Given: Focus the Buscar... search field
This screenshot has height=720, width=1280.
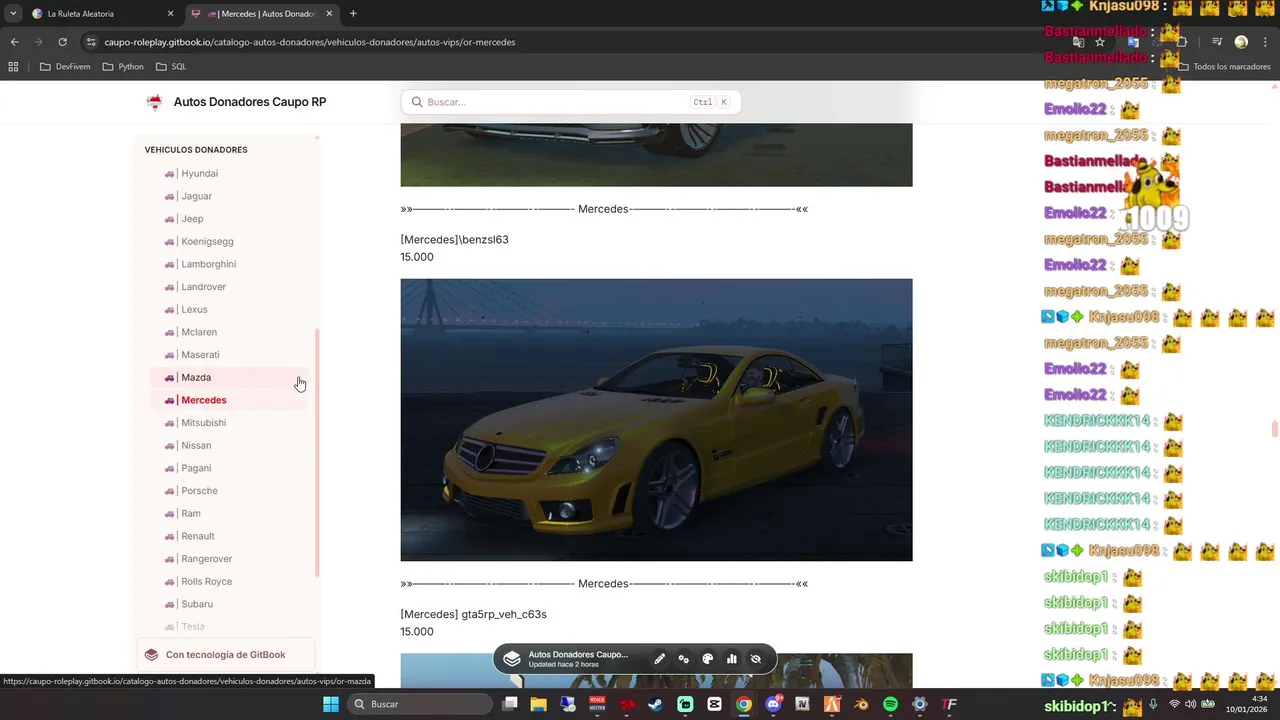Looking at the screenshot, I should tap(571, 102).
